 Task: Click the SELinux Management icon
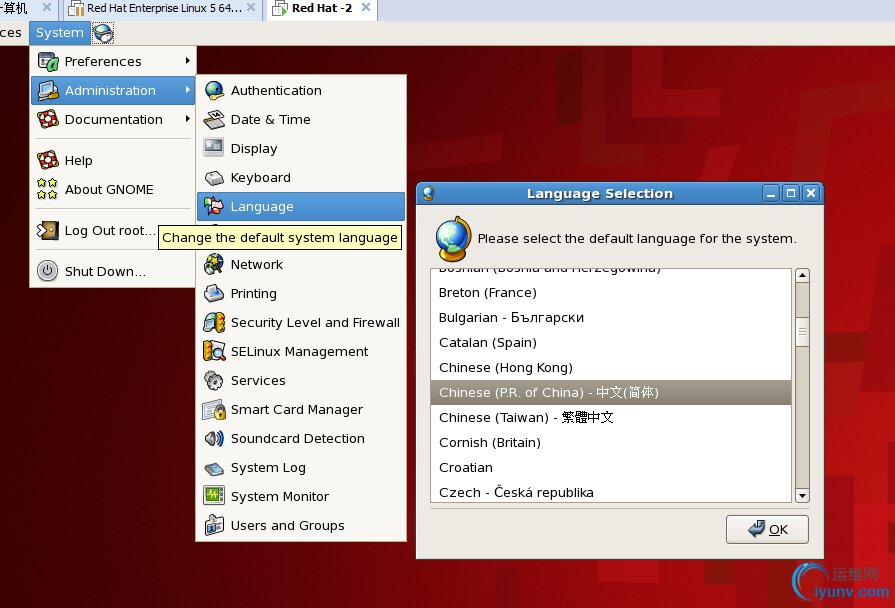point(214,351)
